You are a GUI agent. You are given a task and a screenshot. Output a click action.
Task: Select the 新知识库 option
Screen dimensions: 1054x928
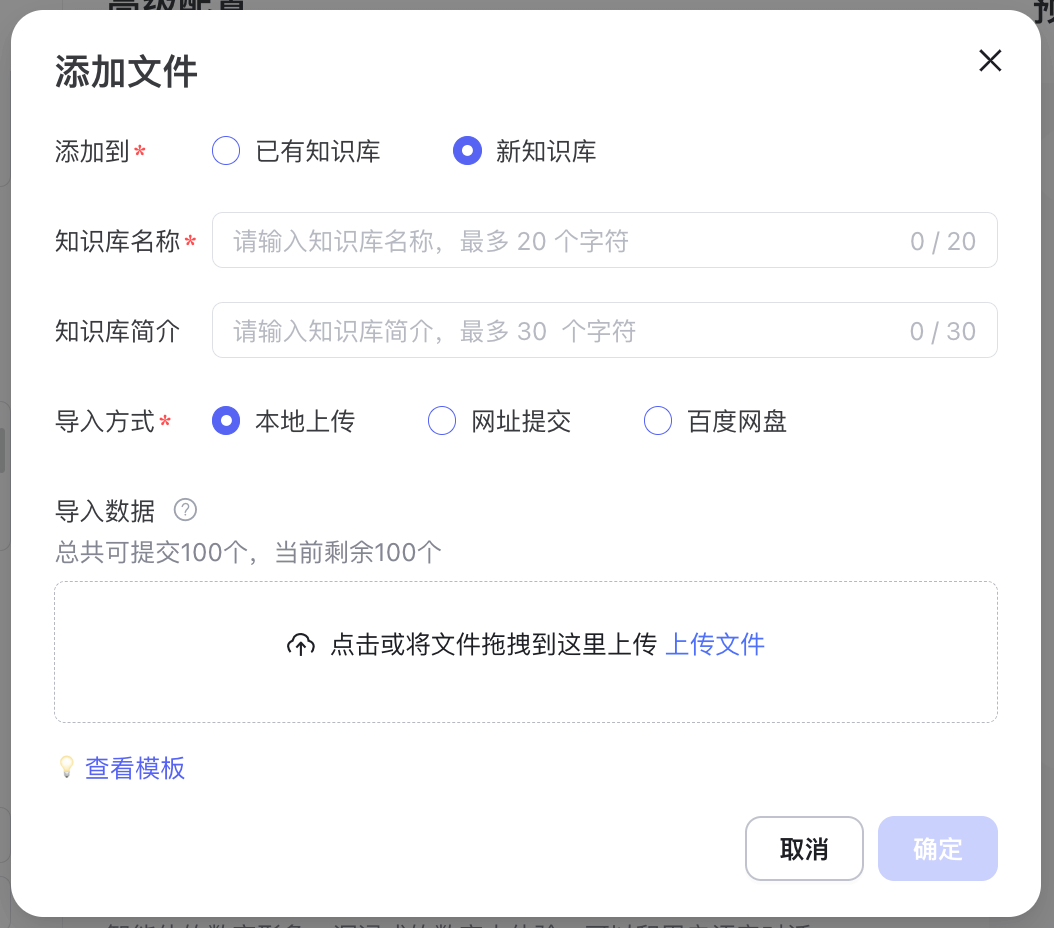(x=468, y=150)
